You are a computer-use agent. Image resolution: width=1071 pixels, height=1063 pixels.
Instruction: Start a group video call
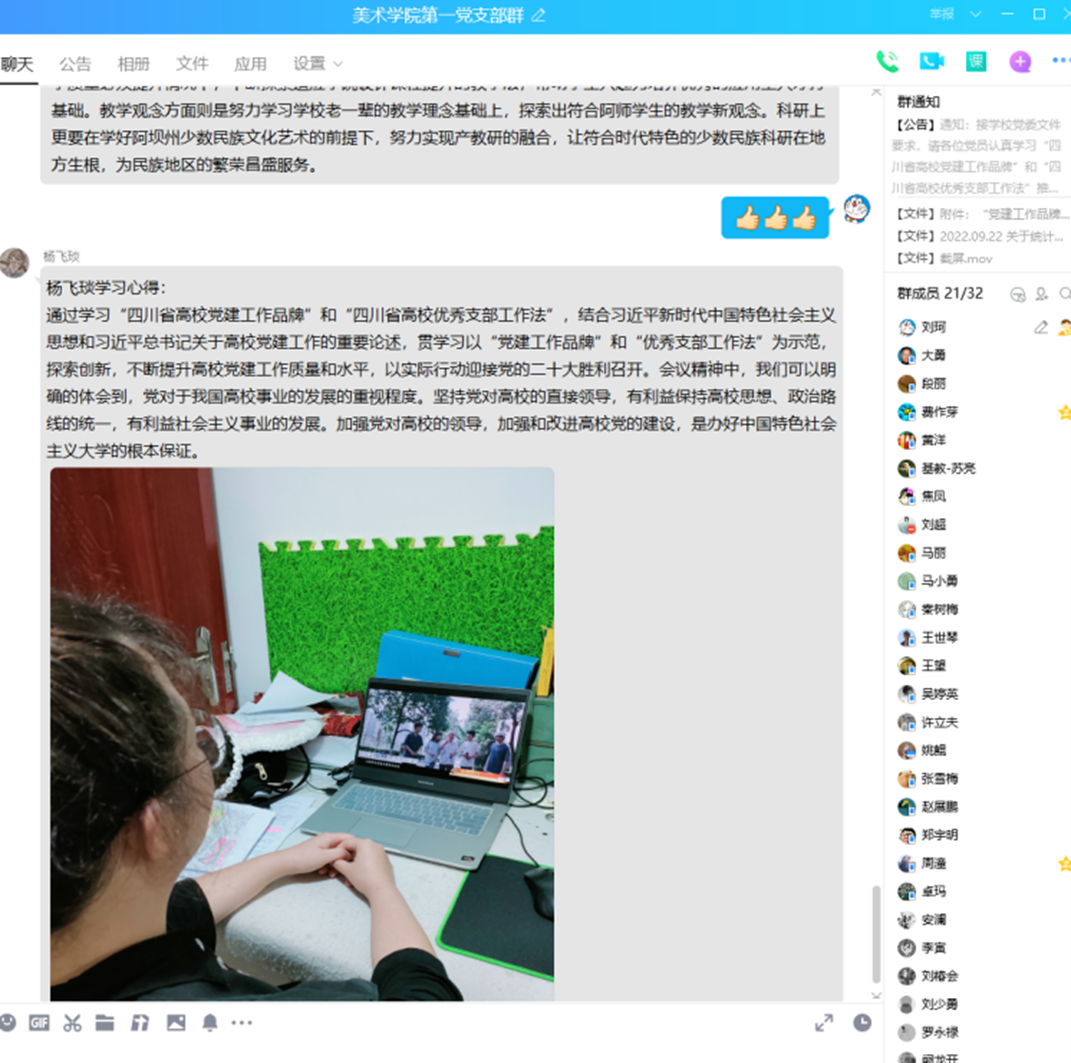pyautogui.click(x=932, y=61)
